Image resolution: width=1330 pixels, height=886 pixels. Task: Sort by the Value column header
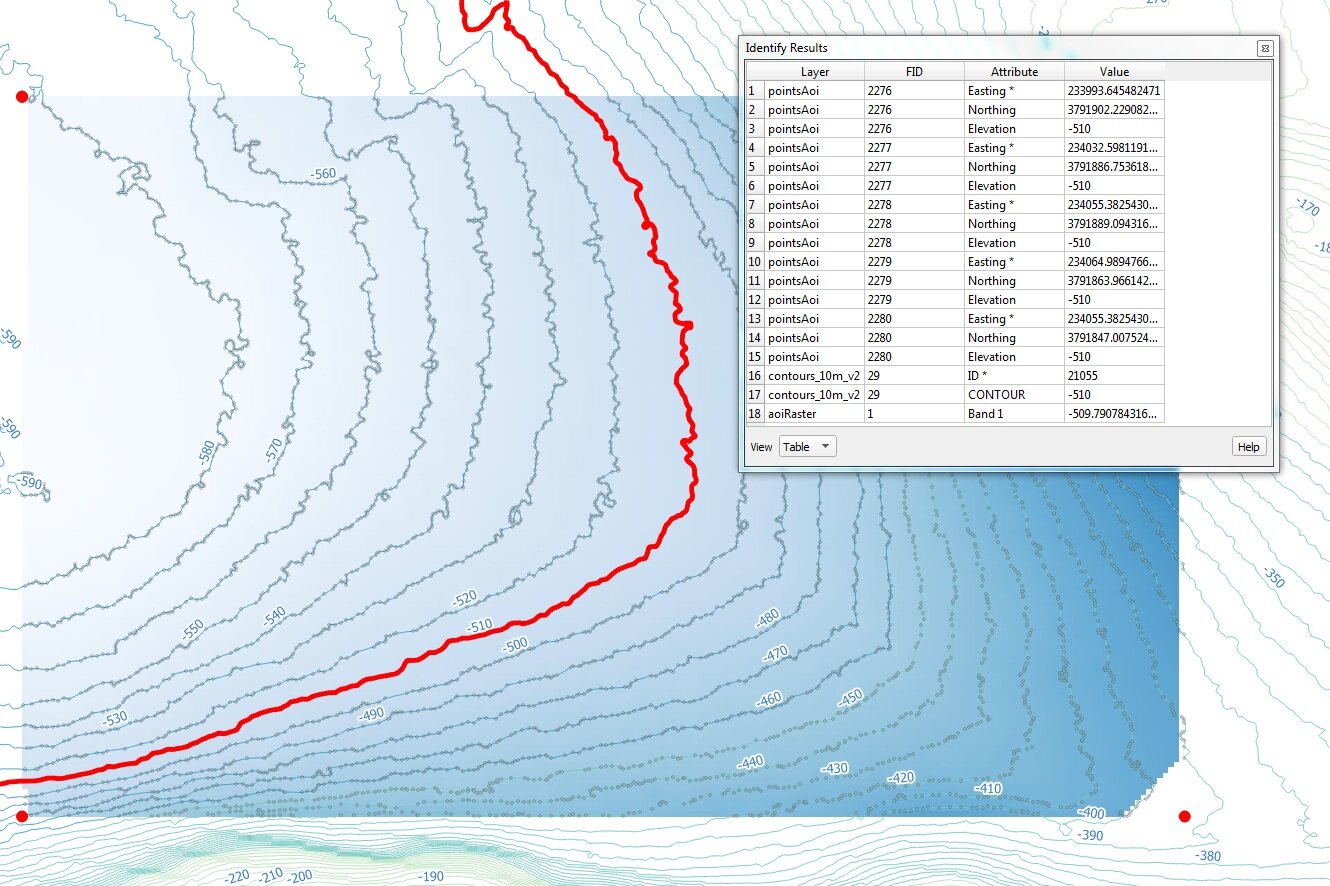point(1114,71)
